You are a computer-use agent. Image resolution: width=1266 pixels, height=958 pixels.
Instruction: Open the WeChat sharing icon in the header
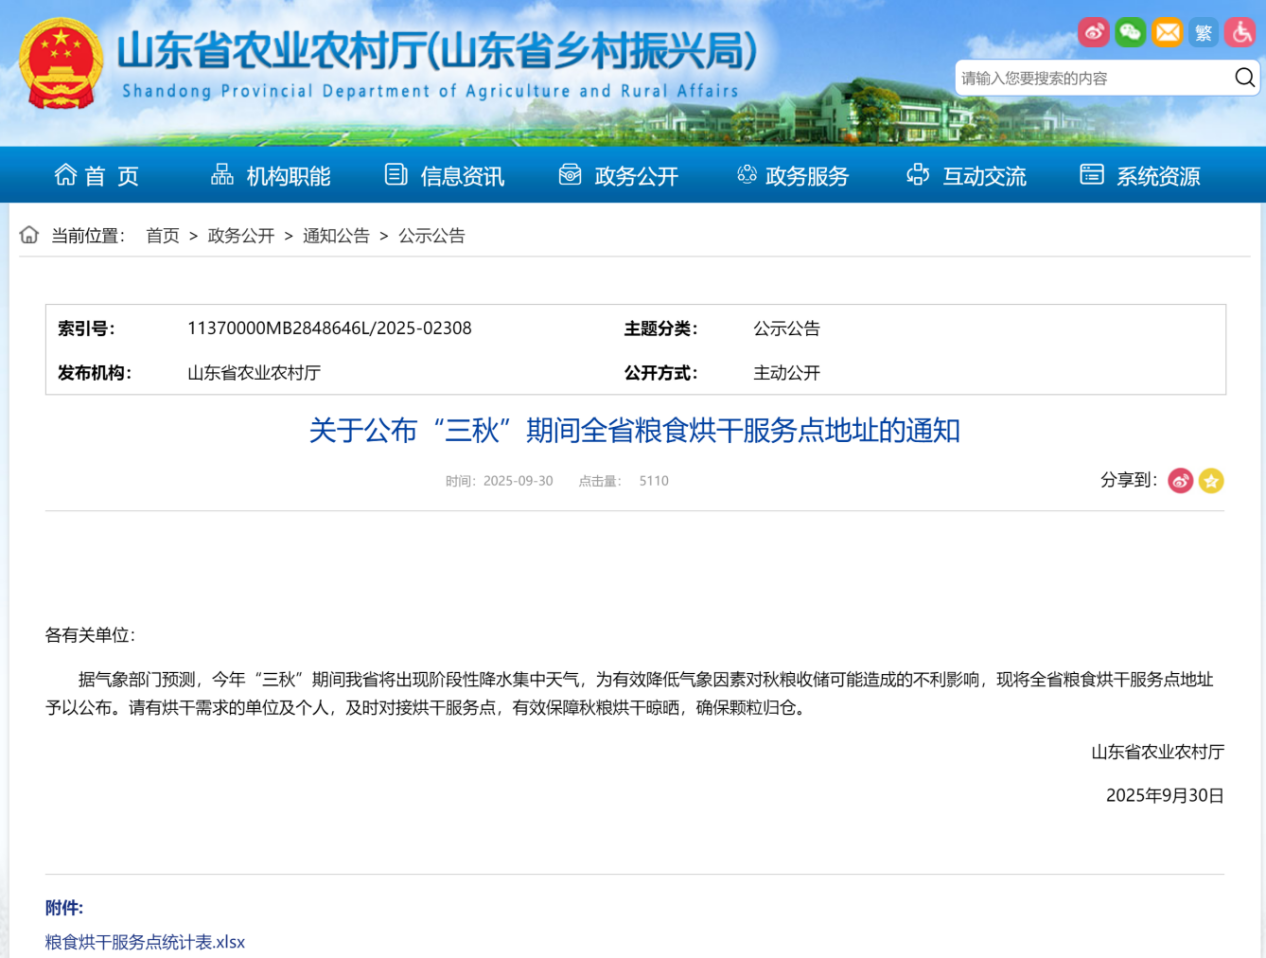tap(1130, 33)
